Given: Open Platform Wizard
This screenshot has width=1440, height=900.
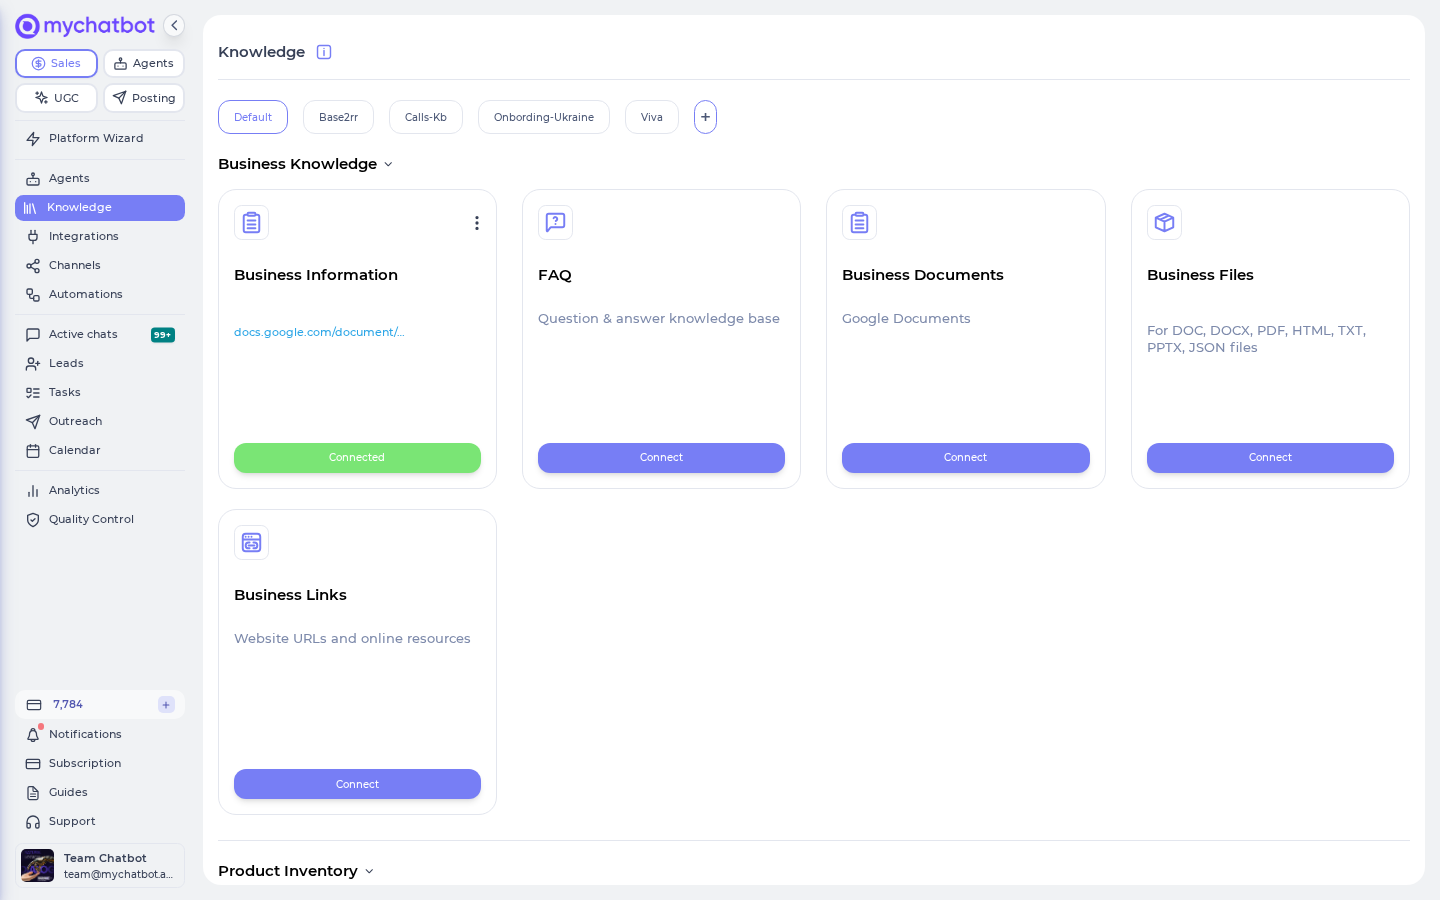Looking at the screenshot, I should point(100,139).
